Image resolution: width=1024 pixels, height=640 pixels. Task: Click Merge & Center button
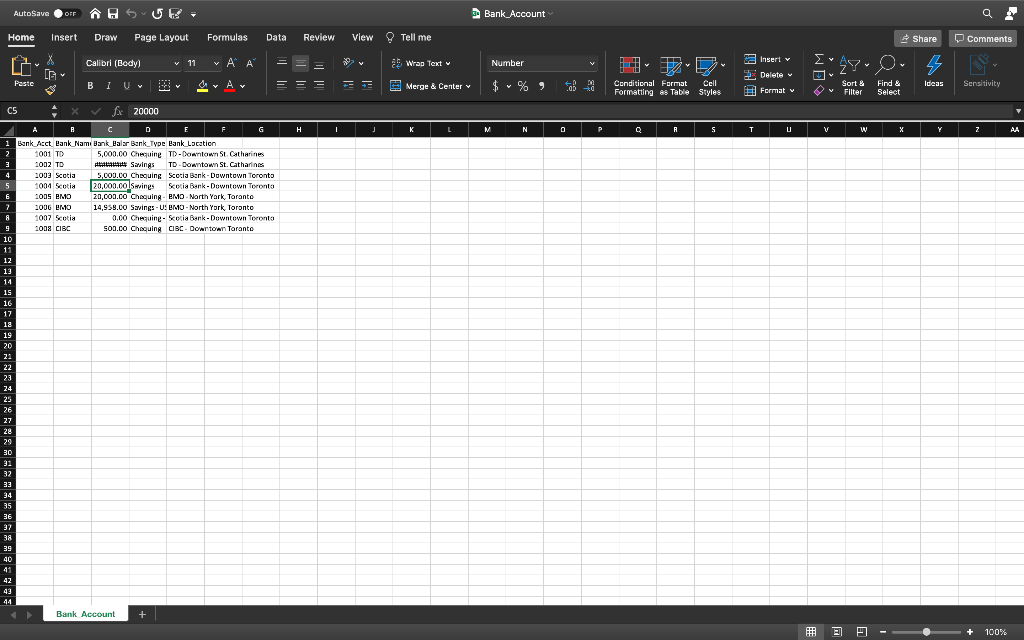[x=430, y=86]
